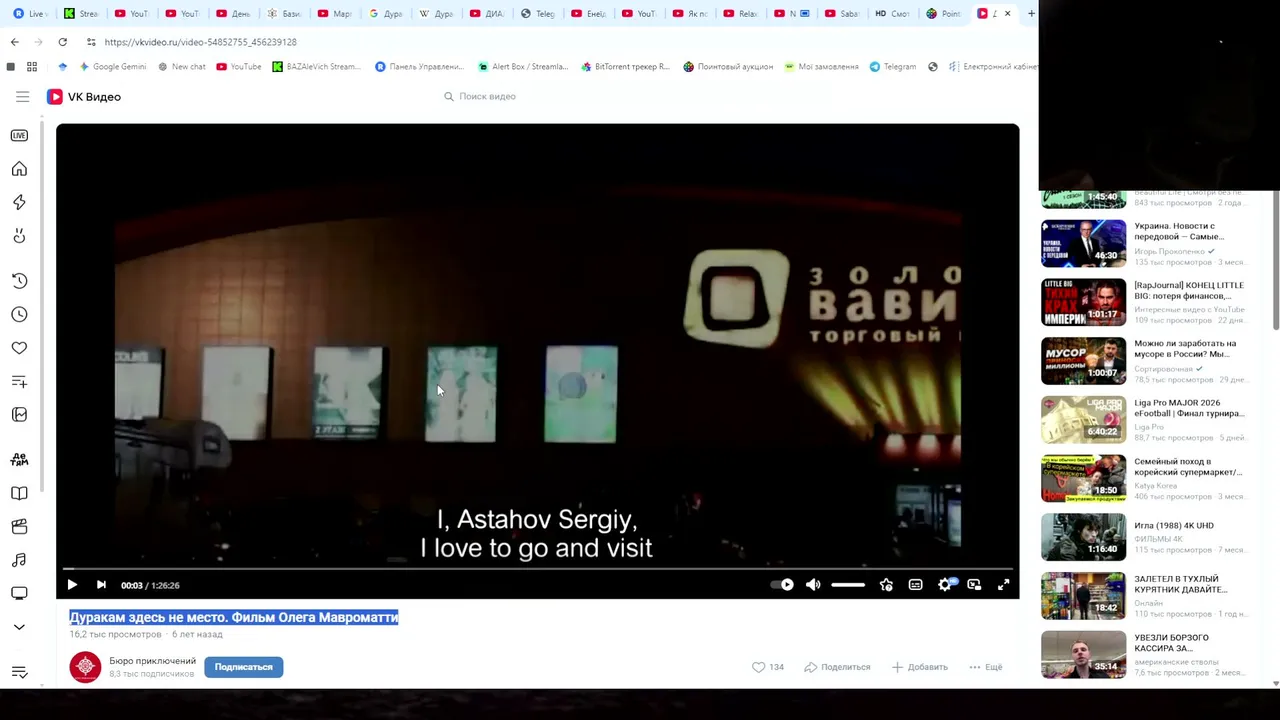The height and width of the screenshot is (720, 1280).
Task: Click the star icon in player controls
Action: 886,585
